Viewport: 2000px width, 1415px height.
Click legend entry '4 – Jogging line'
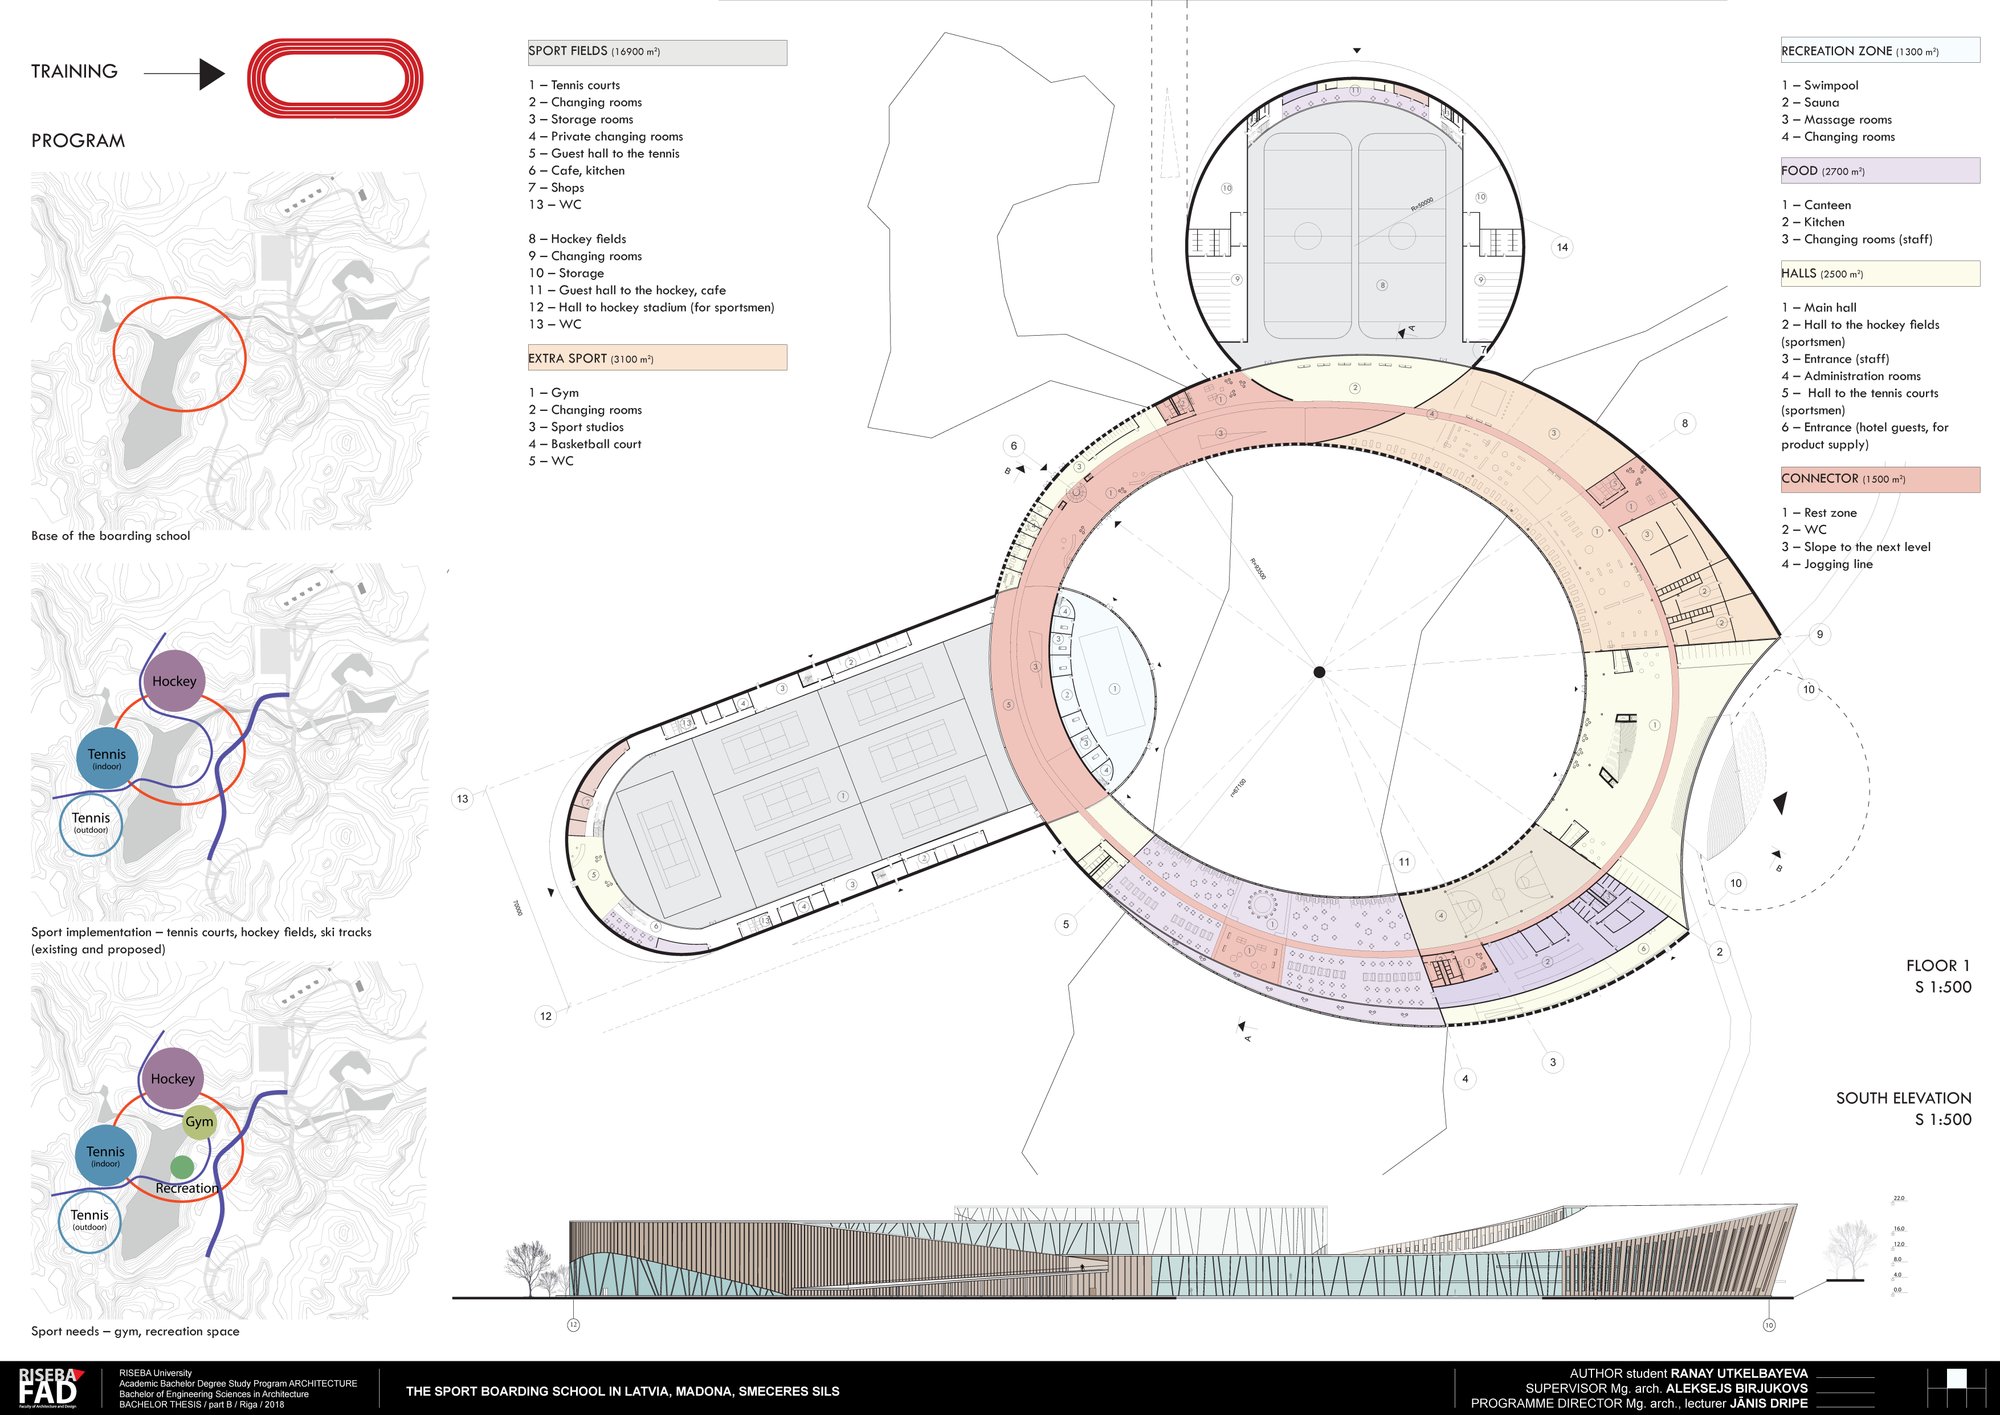point(1827,564)
